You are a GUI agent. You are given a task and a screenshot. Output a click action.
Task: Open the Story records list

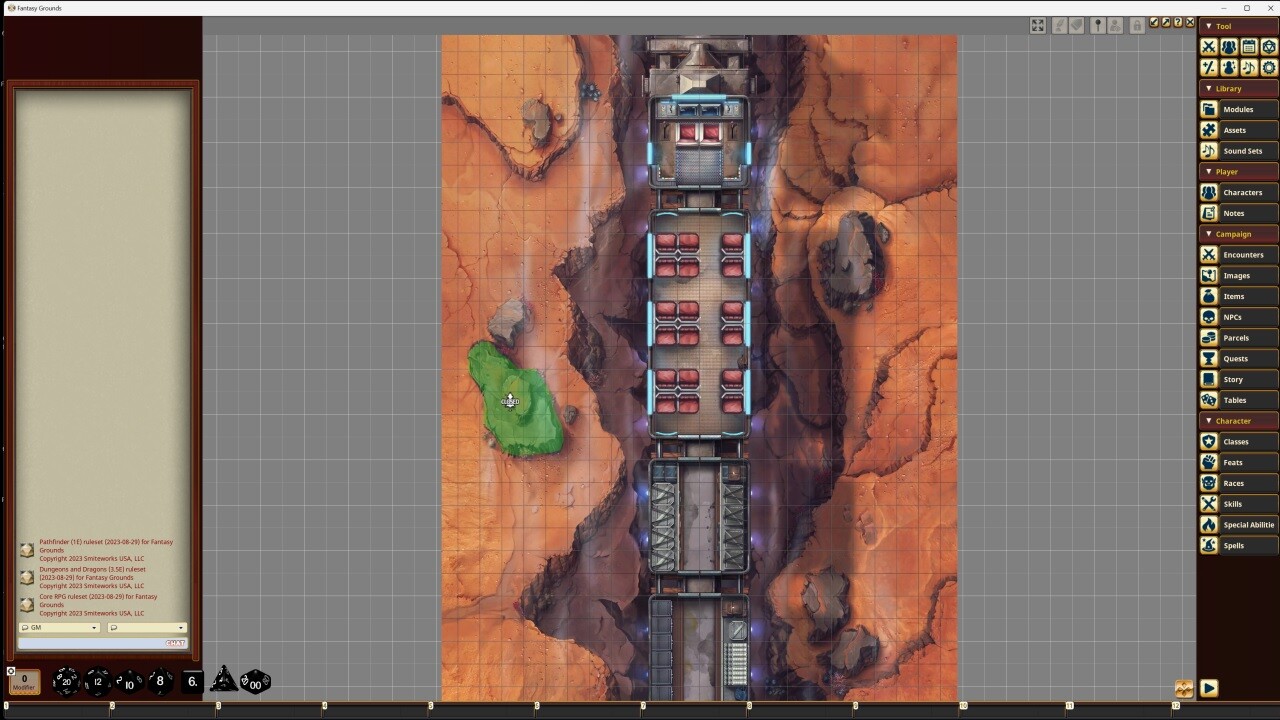[x=1237, y=379]
